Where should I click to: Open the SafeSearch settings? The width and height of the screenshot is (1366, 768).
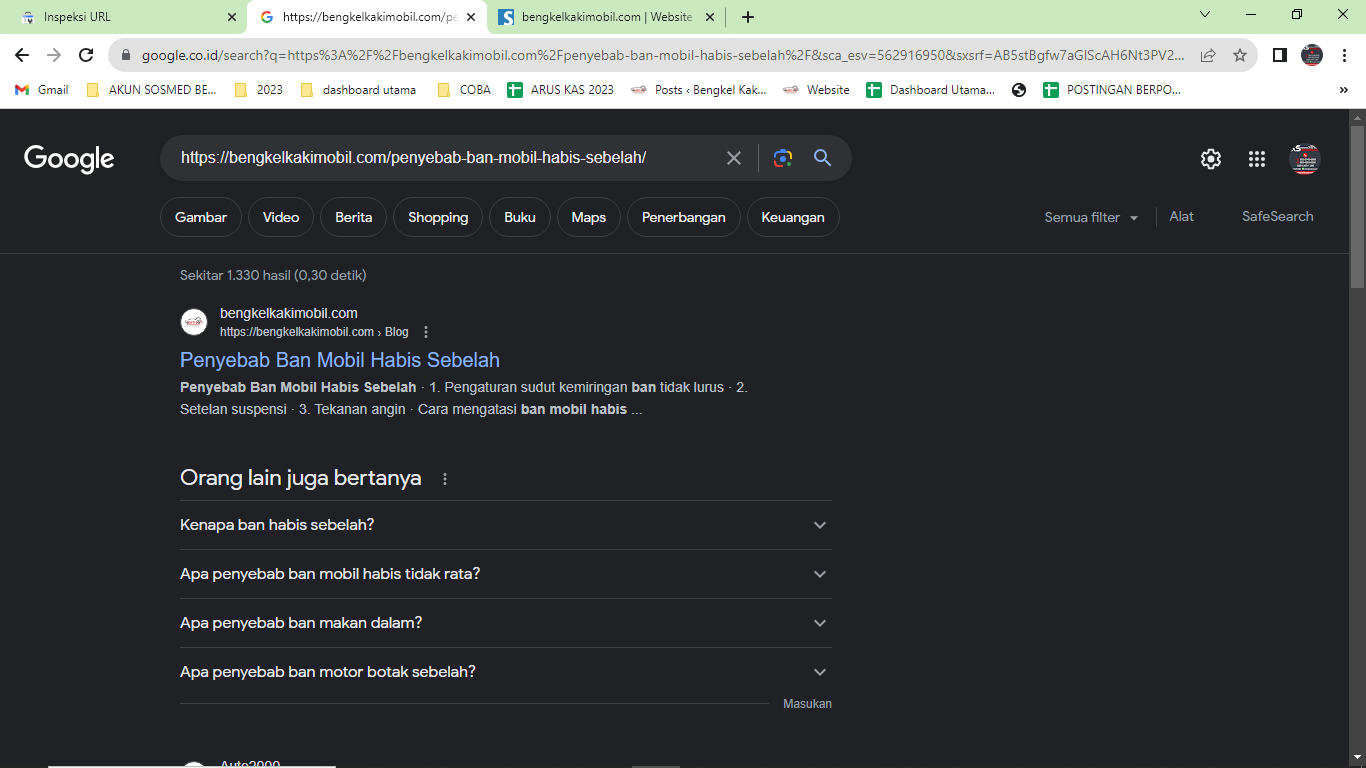coord(1278,216)
